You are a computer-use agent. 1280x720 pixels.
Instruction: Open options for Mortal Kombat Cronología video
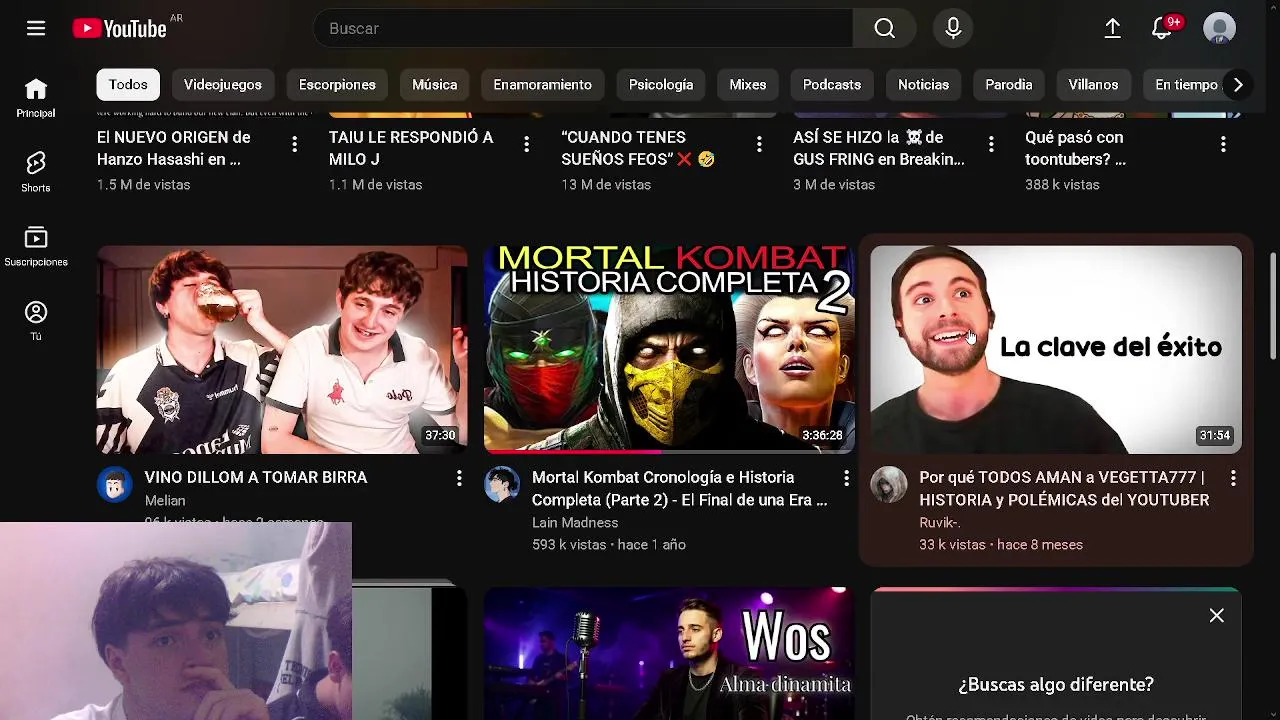[x=846, y=478]
